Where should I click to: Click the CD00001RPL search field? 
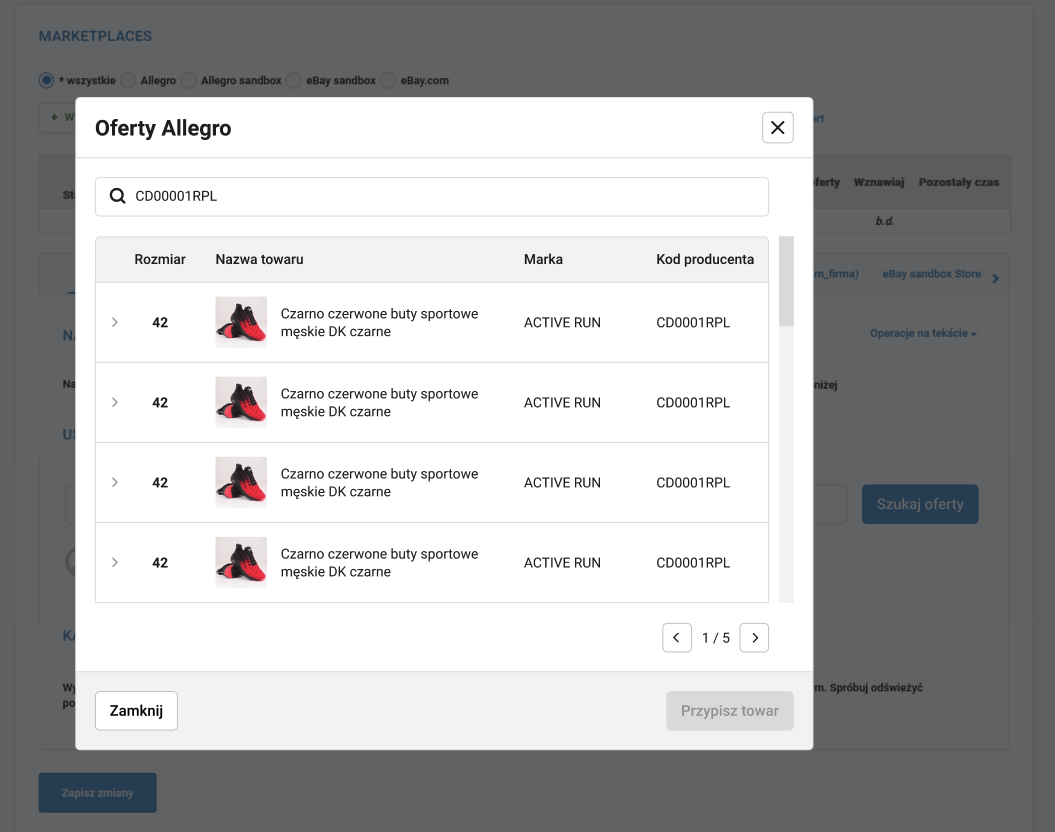pos(440,197)
